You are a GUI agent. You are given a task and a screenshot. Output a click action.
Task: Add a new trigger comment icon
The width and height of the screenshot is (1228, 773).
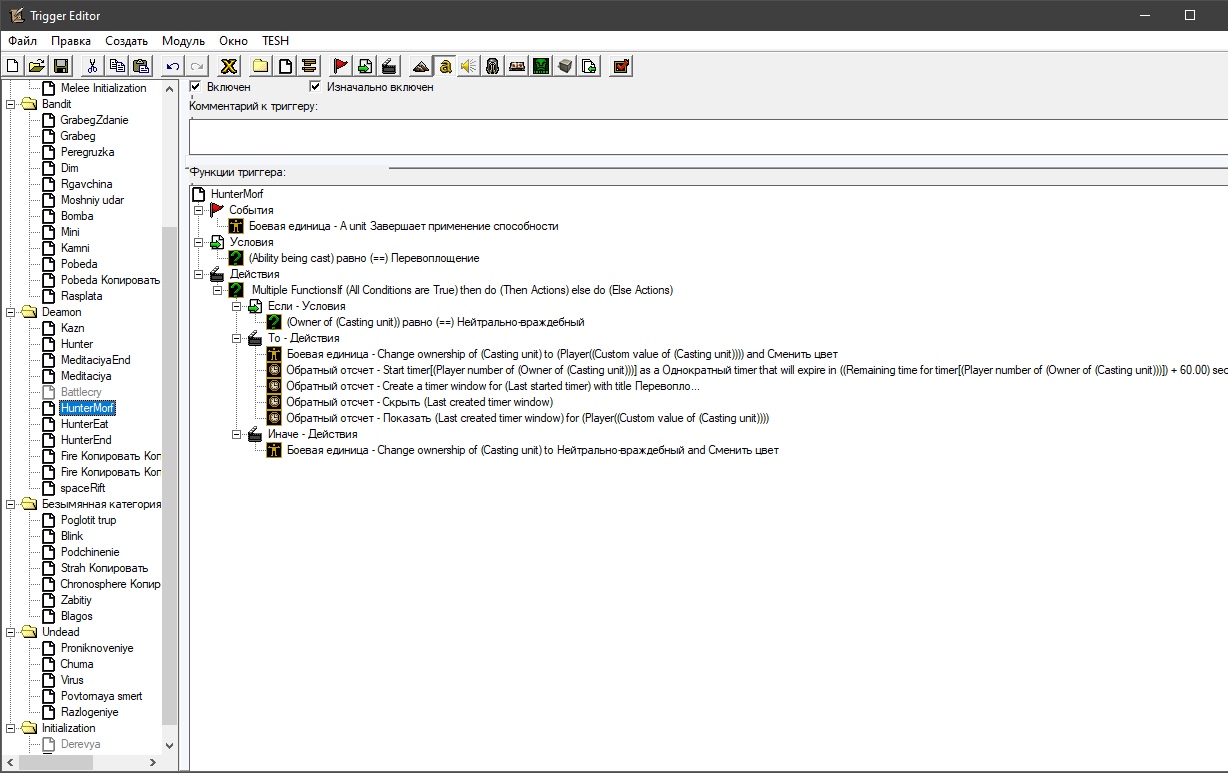coord(309,66)
